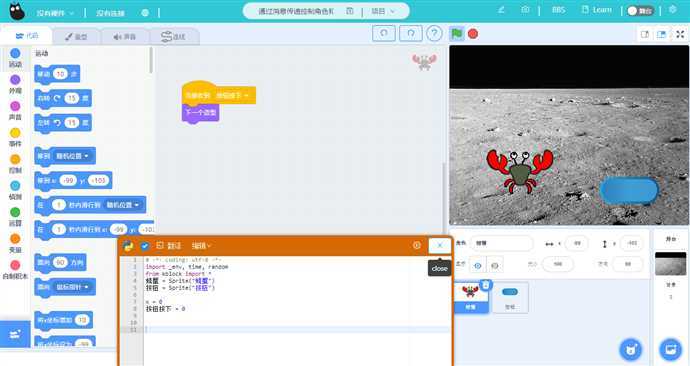Open the Learn link

pyautogui.click(x=597, y=10)
